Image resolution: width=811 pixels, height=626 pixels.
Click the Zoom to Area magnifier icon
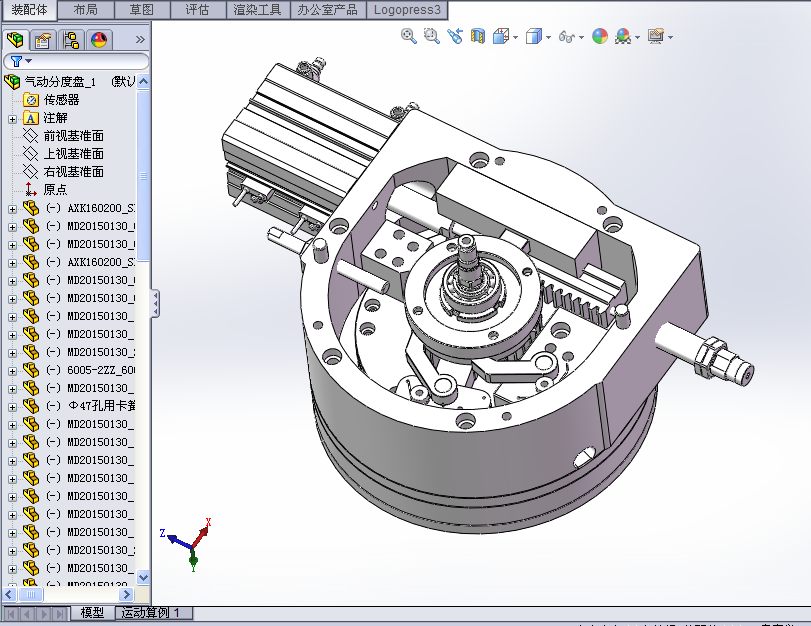point(431,36)
